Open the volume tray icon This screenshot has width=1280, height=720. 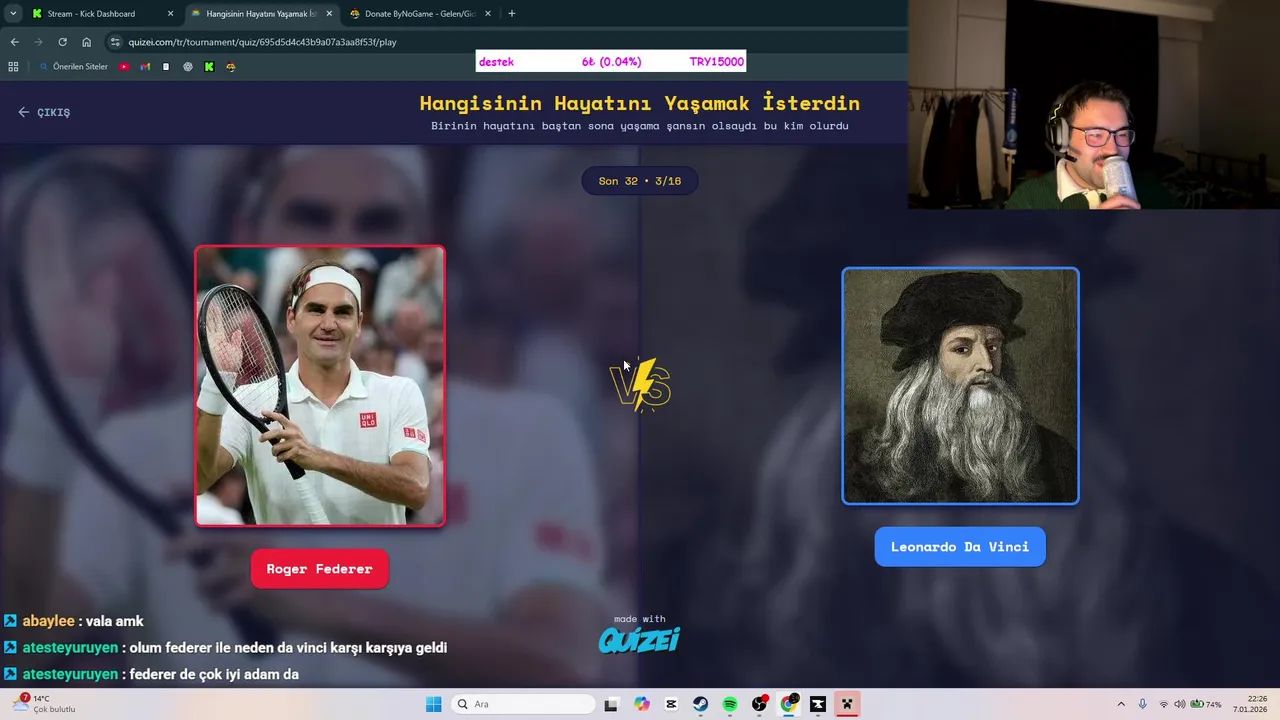[1179, 704]
